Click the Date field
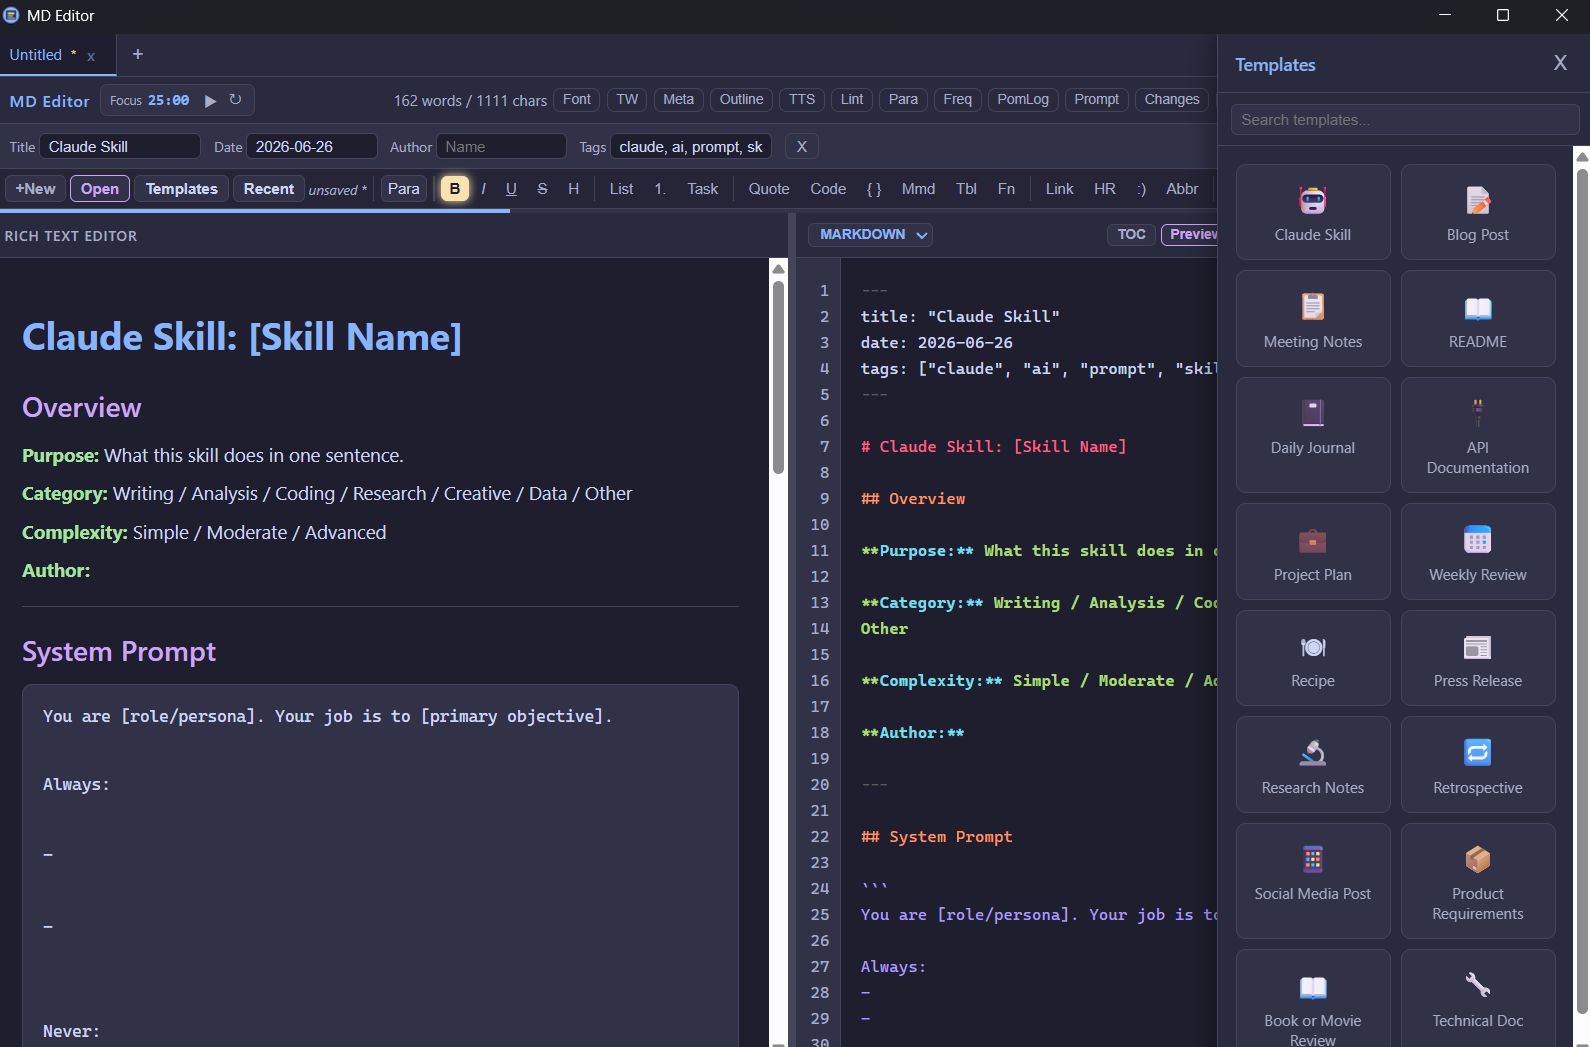 [312, 147]
